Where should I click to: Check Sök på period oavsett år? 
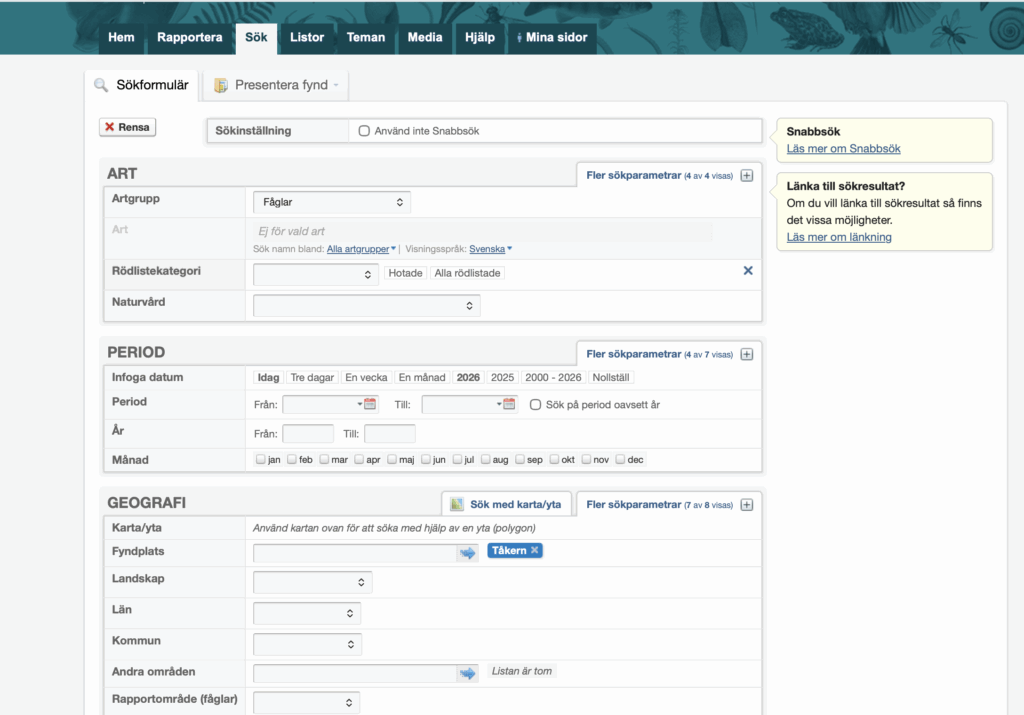tap(536, 405)
